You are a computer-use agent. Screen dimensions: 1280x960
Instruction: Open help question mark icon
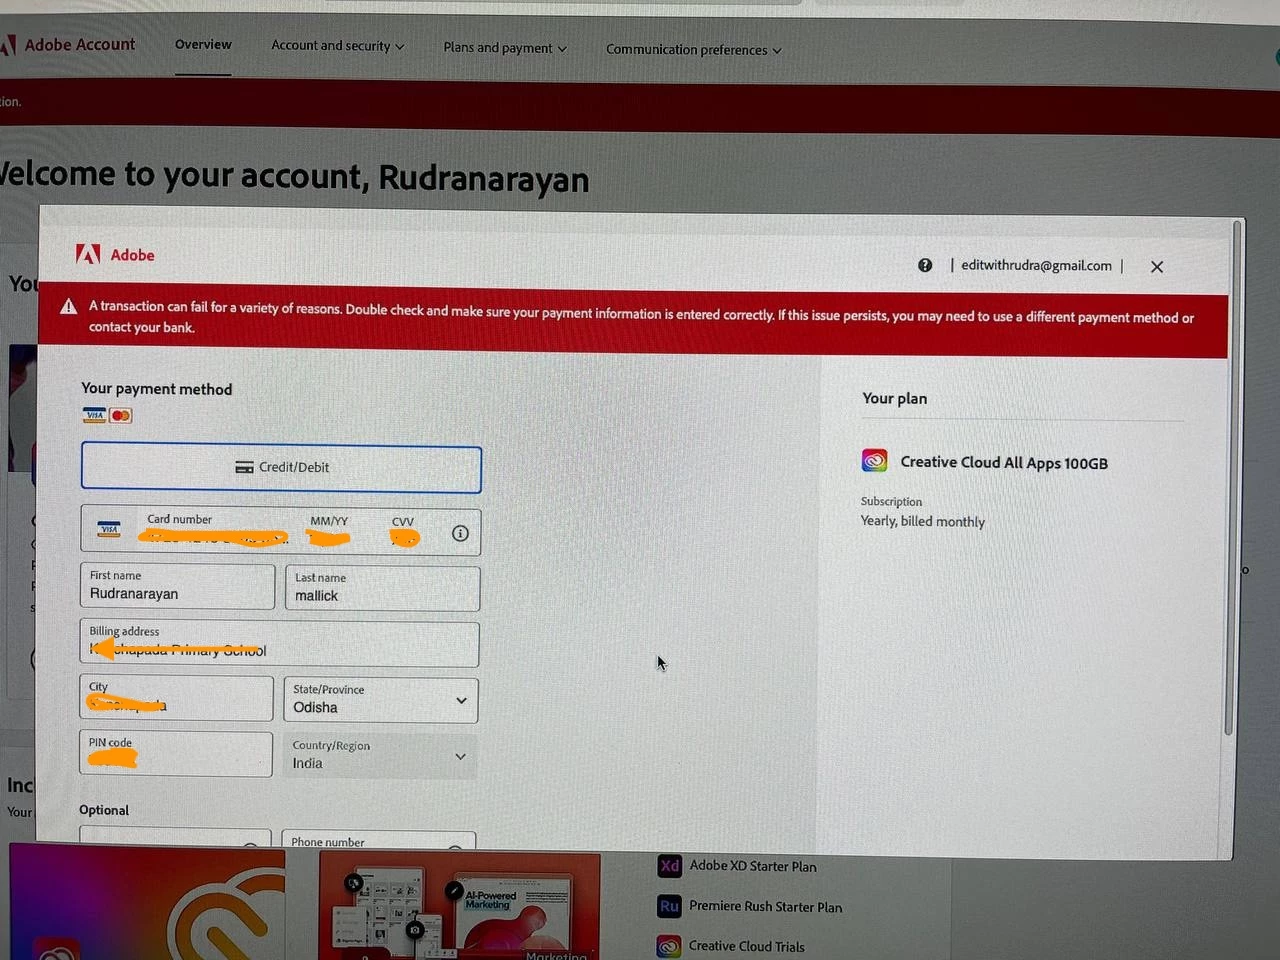tap(925, 265)
